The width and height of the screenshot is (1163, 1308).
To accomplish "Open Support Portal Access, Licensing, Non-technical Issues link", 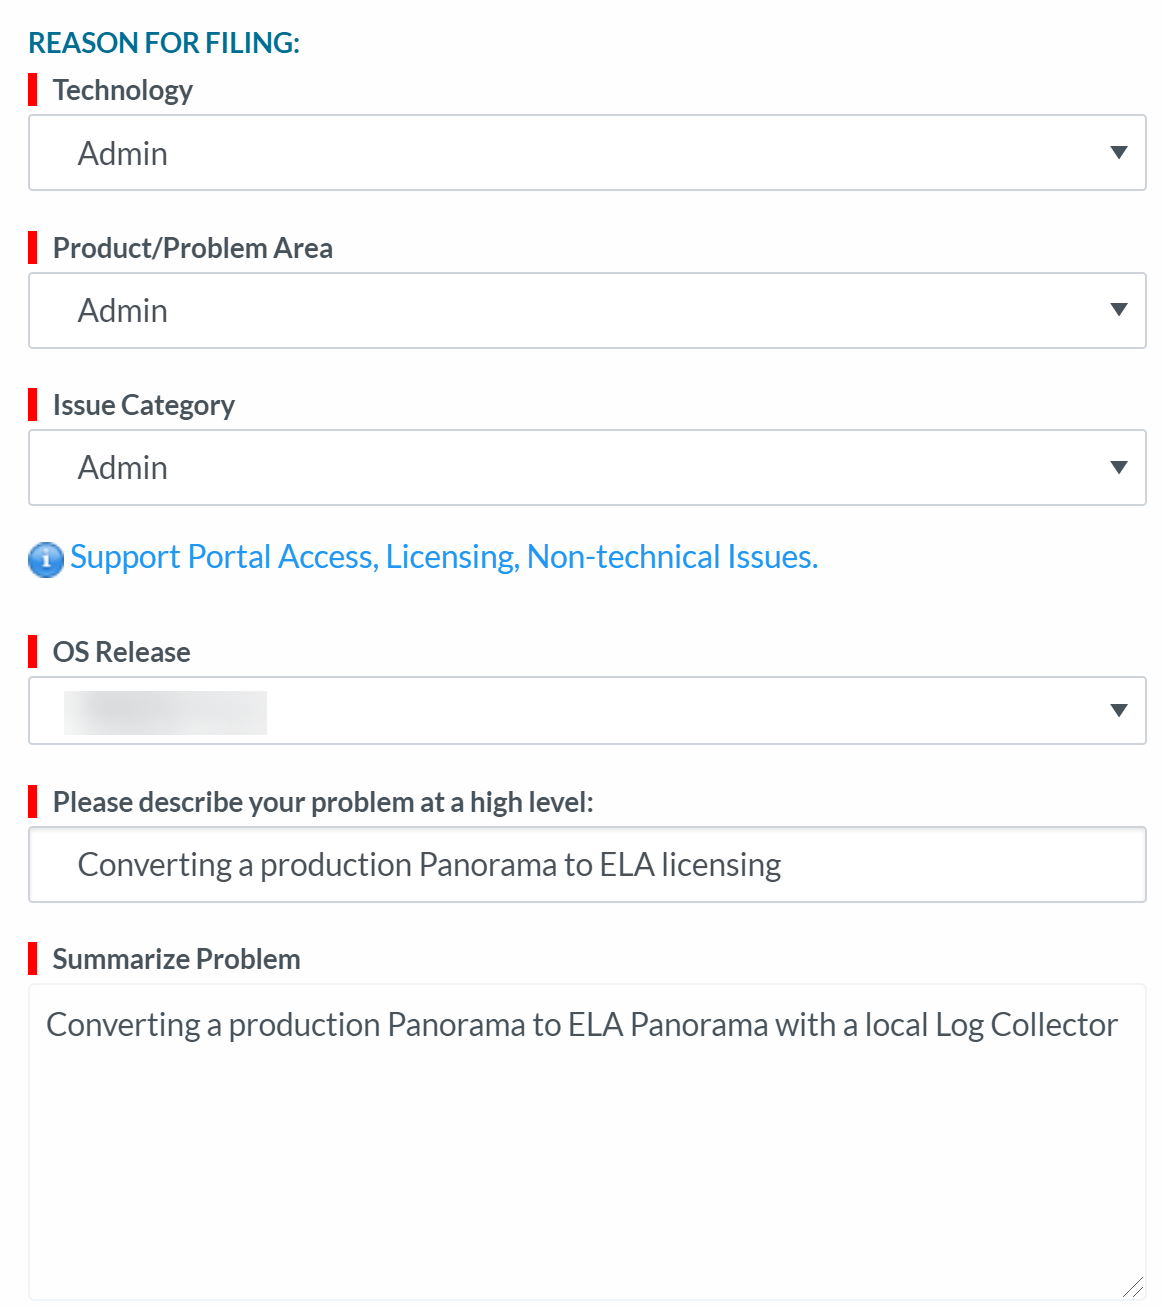I will [444, 557].
